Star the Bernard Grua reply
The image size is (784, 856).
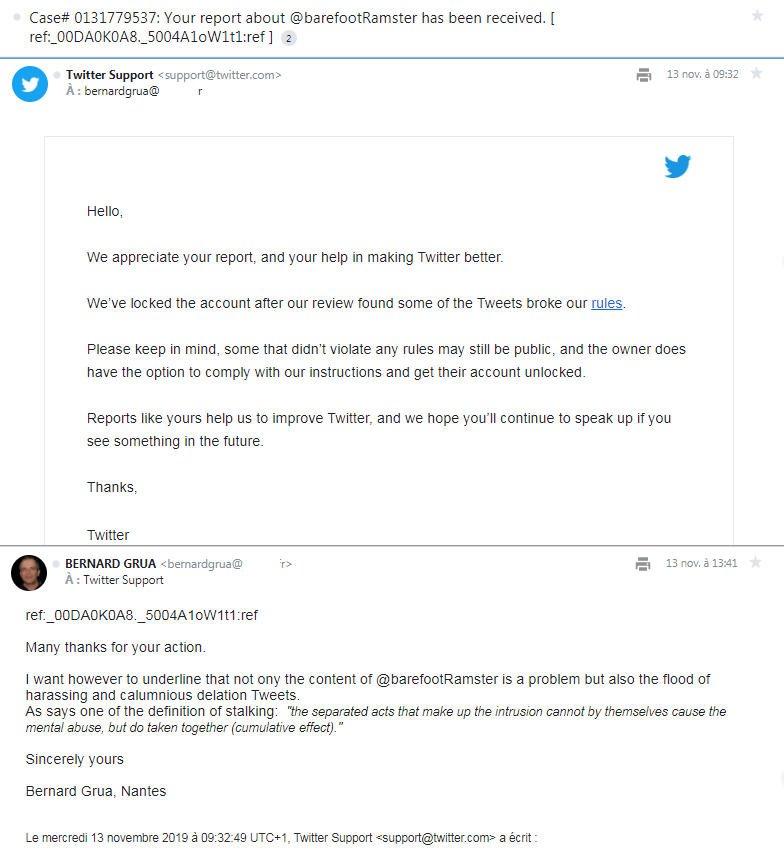click(757, 563)
